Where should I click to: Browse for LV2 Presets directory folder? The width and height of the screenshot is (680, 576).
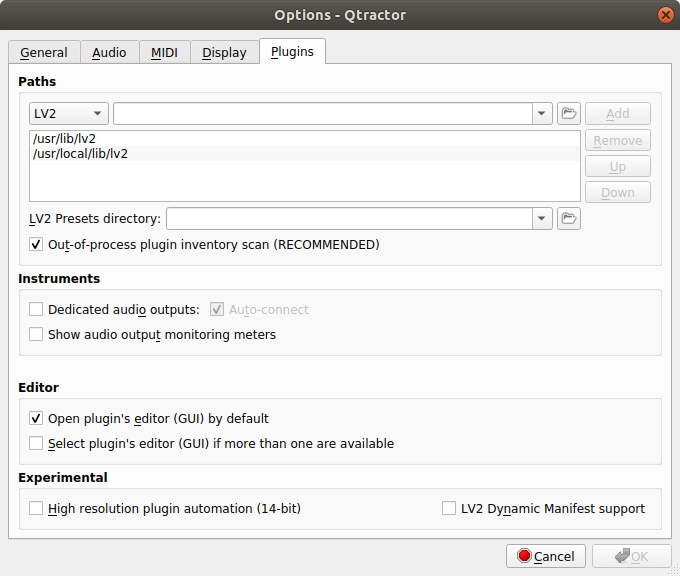coord(569,218)
